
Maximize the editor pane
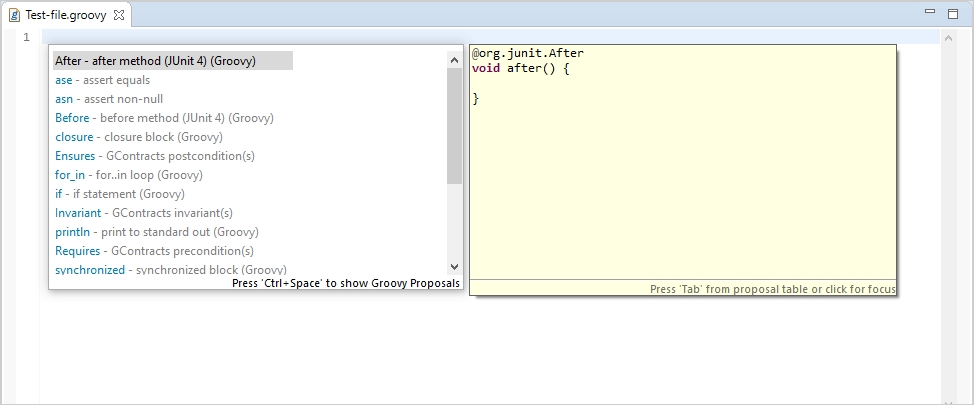(951, 12)
